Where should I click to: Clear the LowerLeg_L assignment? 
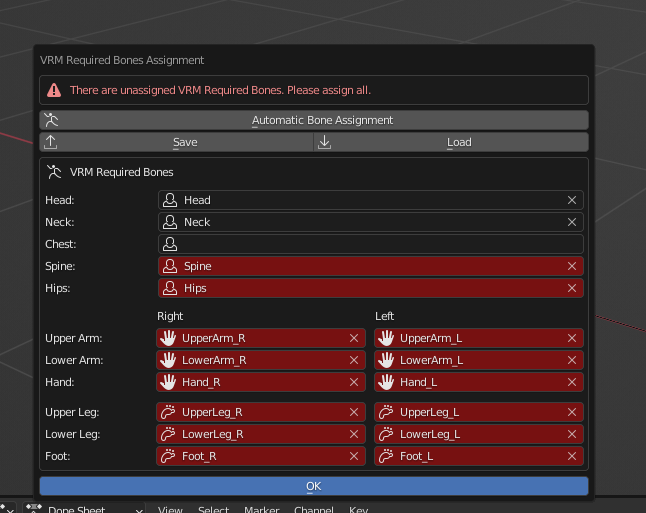(572, 434)
